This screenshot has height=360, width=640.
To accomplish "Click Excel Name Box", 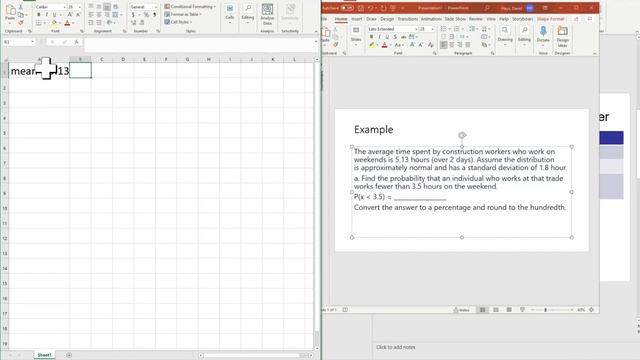I will (x=19, y=42).
